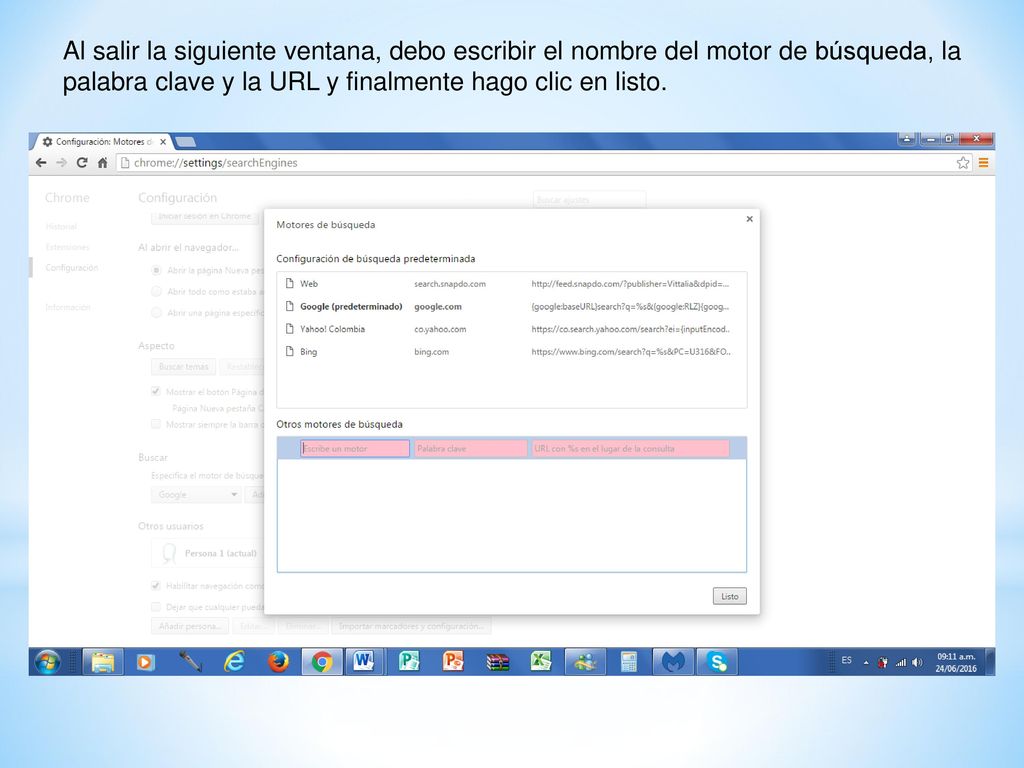
Task: Launch Windows Media Player from taskbar
Action: point(145,662)
